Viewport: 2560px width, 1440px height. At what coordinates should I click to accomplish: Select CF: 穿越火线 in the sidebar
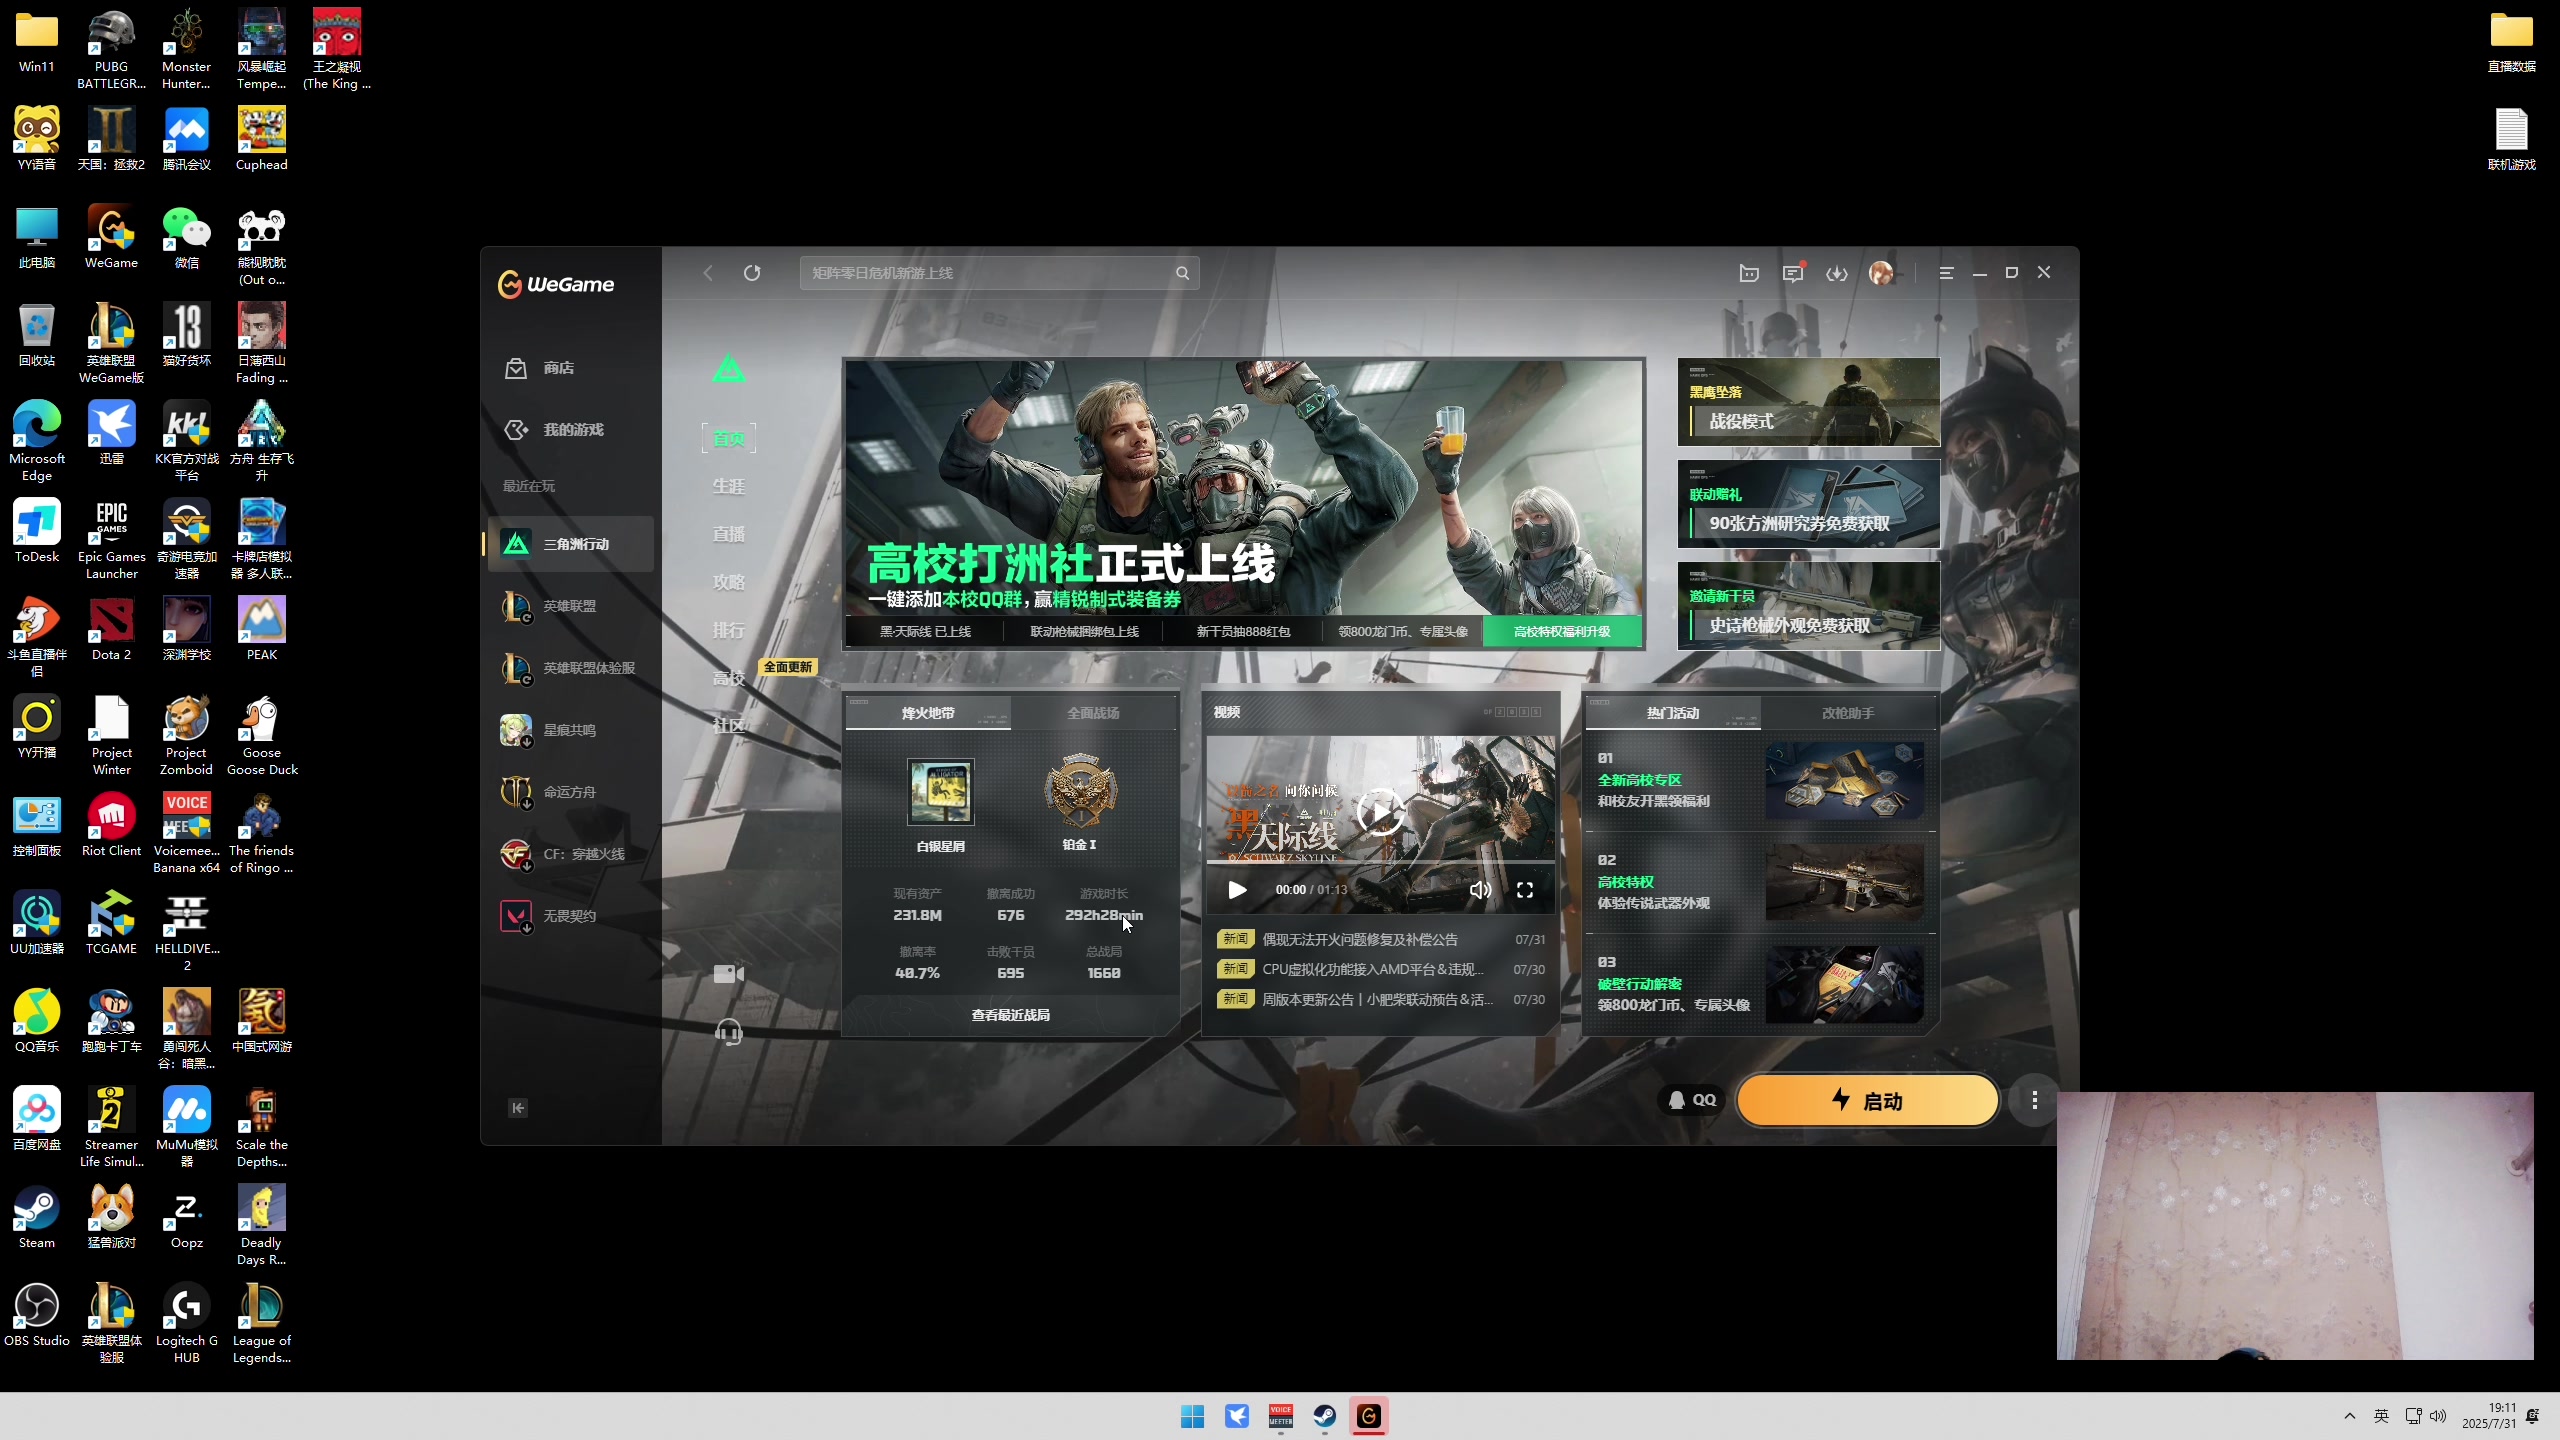point(571,854)
